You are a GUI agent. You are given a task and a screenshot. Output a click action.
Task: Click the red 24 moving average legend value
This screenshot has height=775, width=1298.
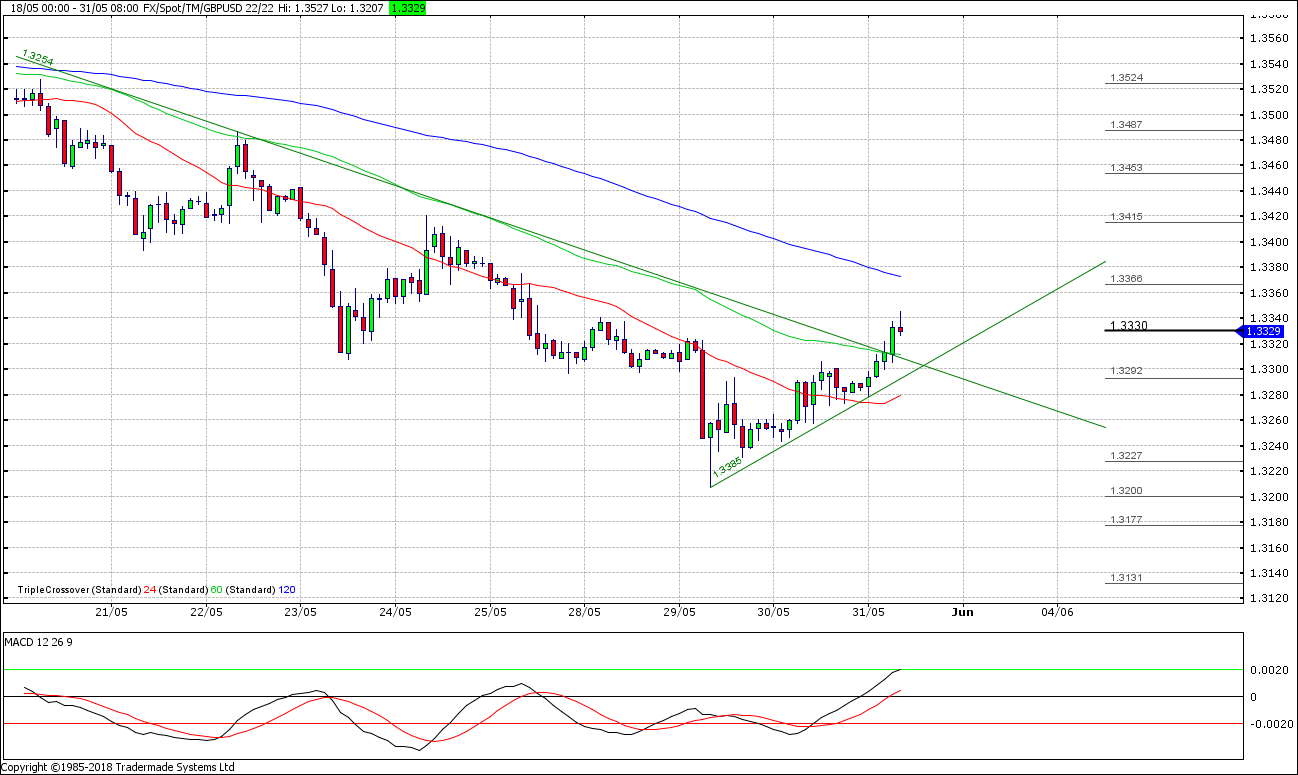150,590
